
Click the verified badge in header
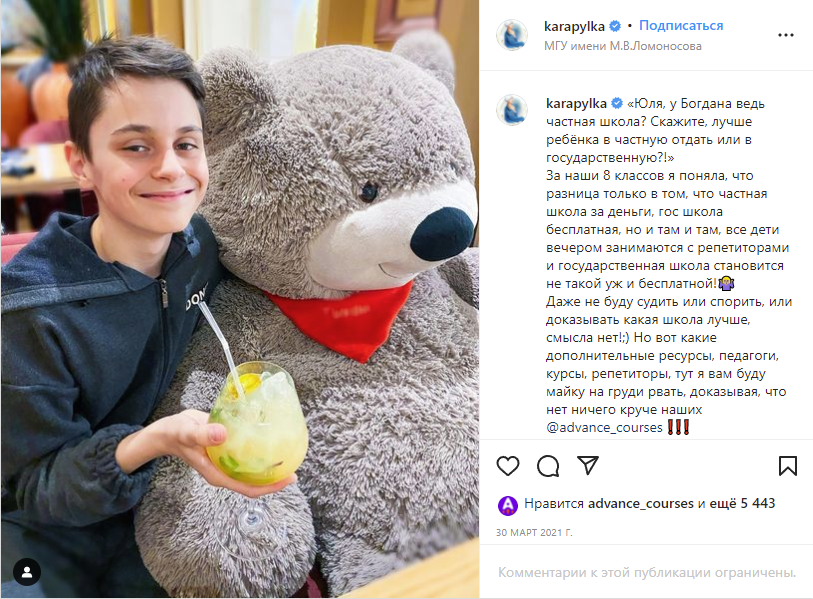click(x=615, y=26)
